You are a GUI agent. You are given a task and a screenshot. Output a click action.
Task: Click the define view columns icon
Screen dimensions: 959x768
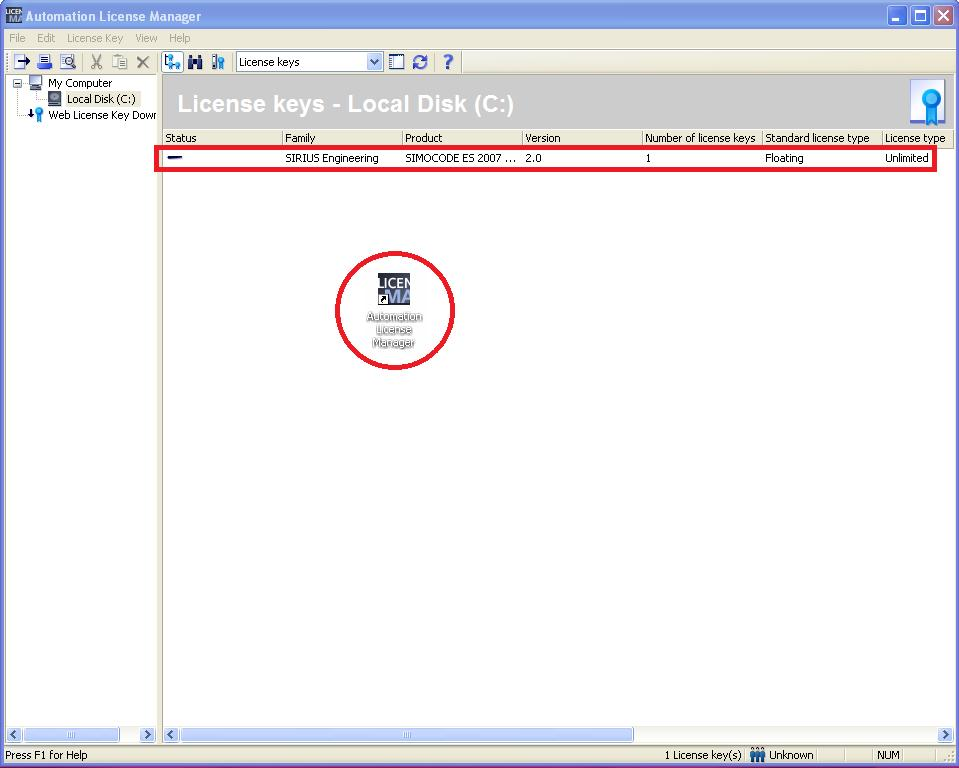pyautogui.click(x=397, y=62)
